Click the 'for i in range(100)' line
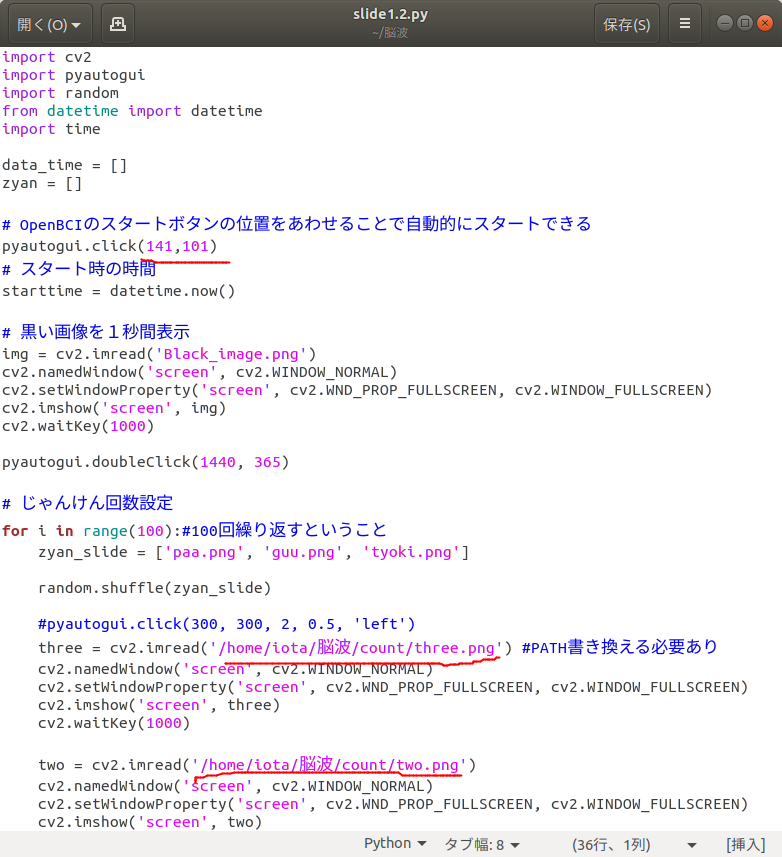 click(x=90, y=530)
